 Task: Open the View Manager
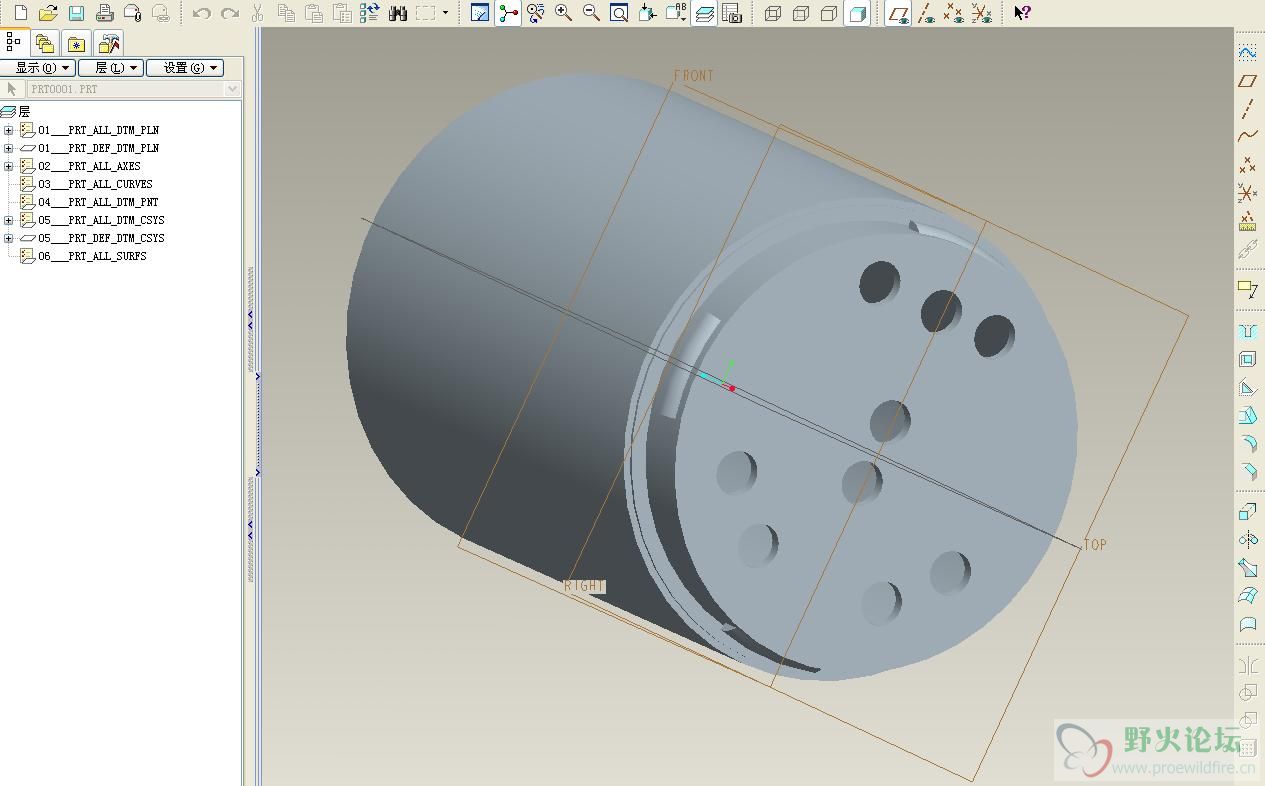click(x=732, y=13)
